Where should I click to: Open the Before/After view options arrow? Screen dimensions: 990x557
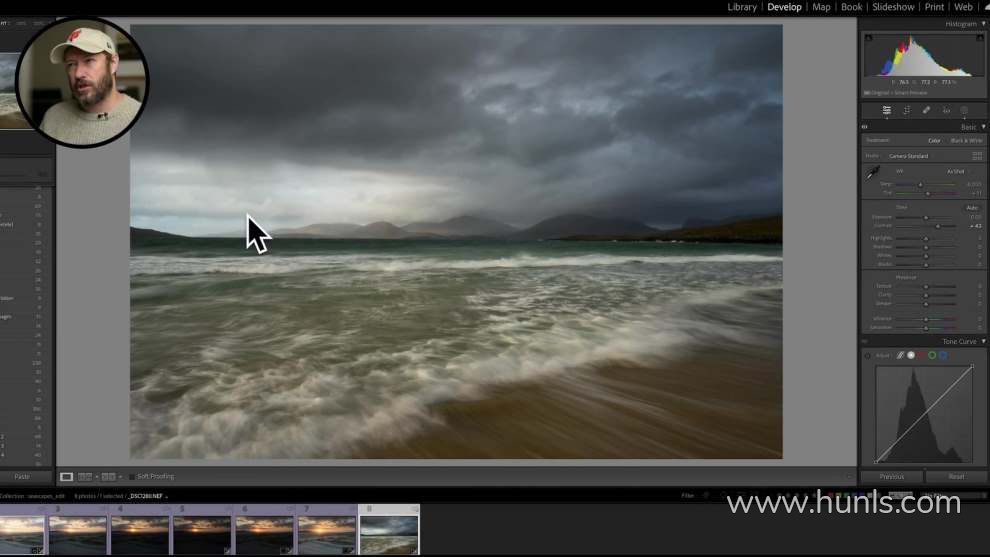tap(120, 477)
